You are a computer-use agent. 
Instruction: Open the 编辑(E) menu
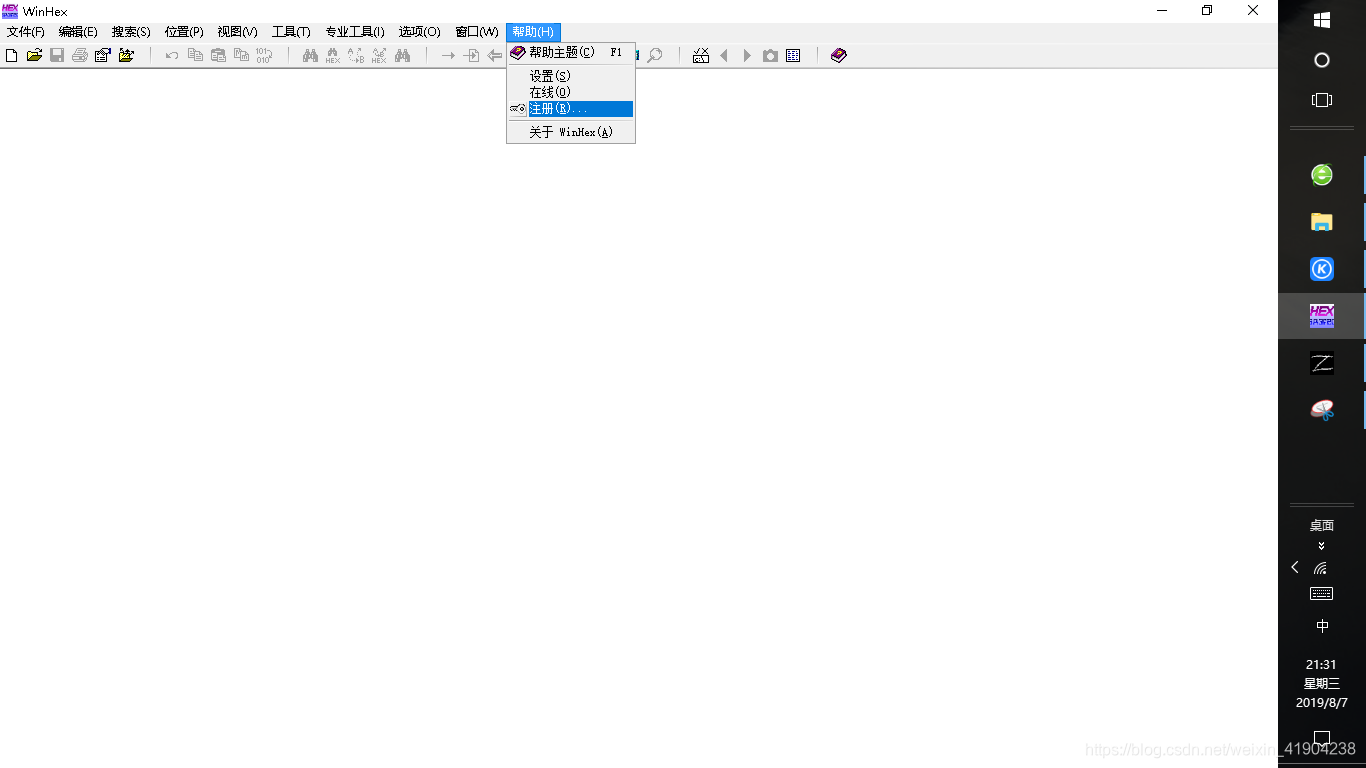coord(78,32)
